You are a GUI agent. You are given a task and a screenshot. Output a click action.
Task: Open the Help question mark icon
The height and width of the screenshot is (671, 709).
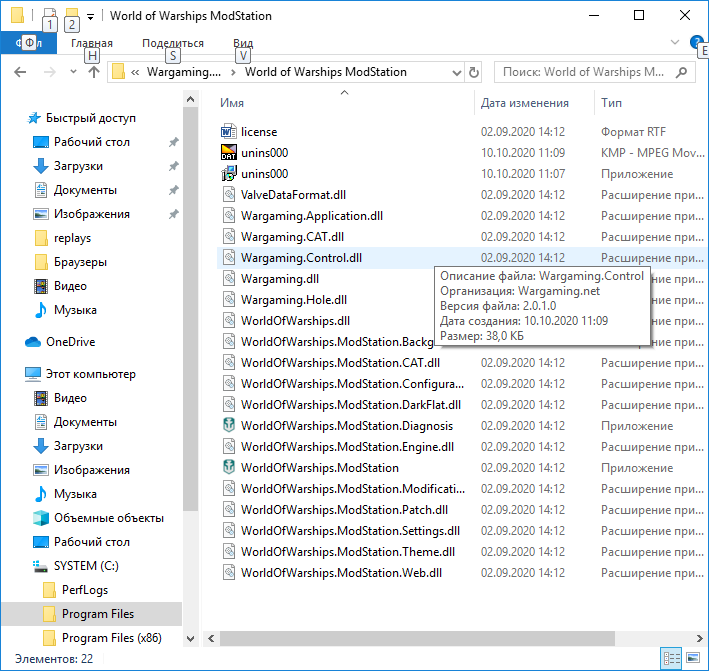pos(695,42)
